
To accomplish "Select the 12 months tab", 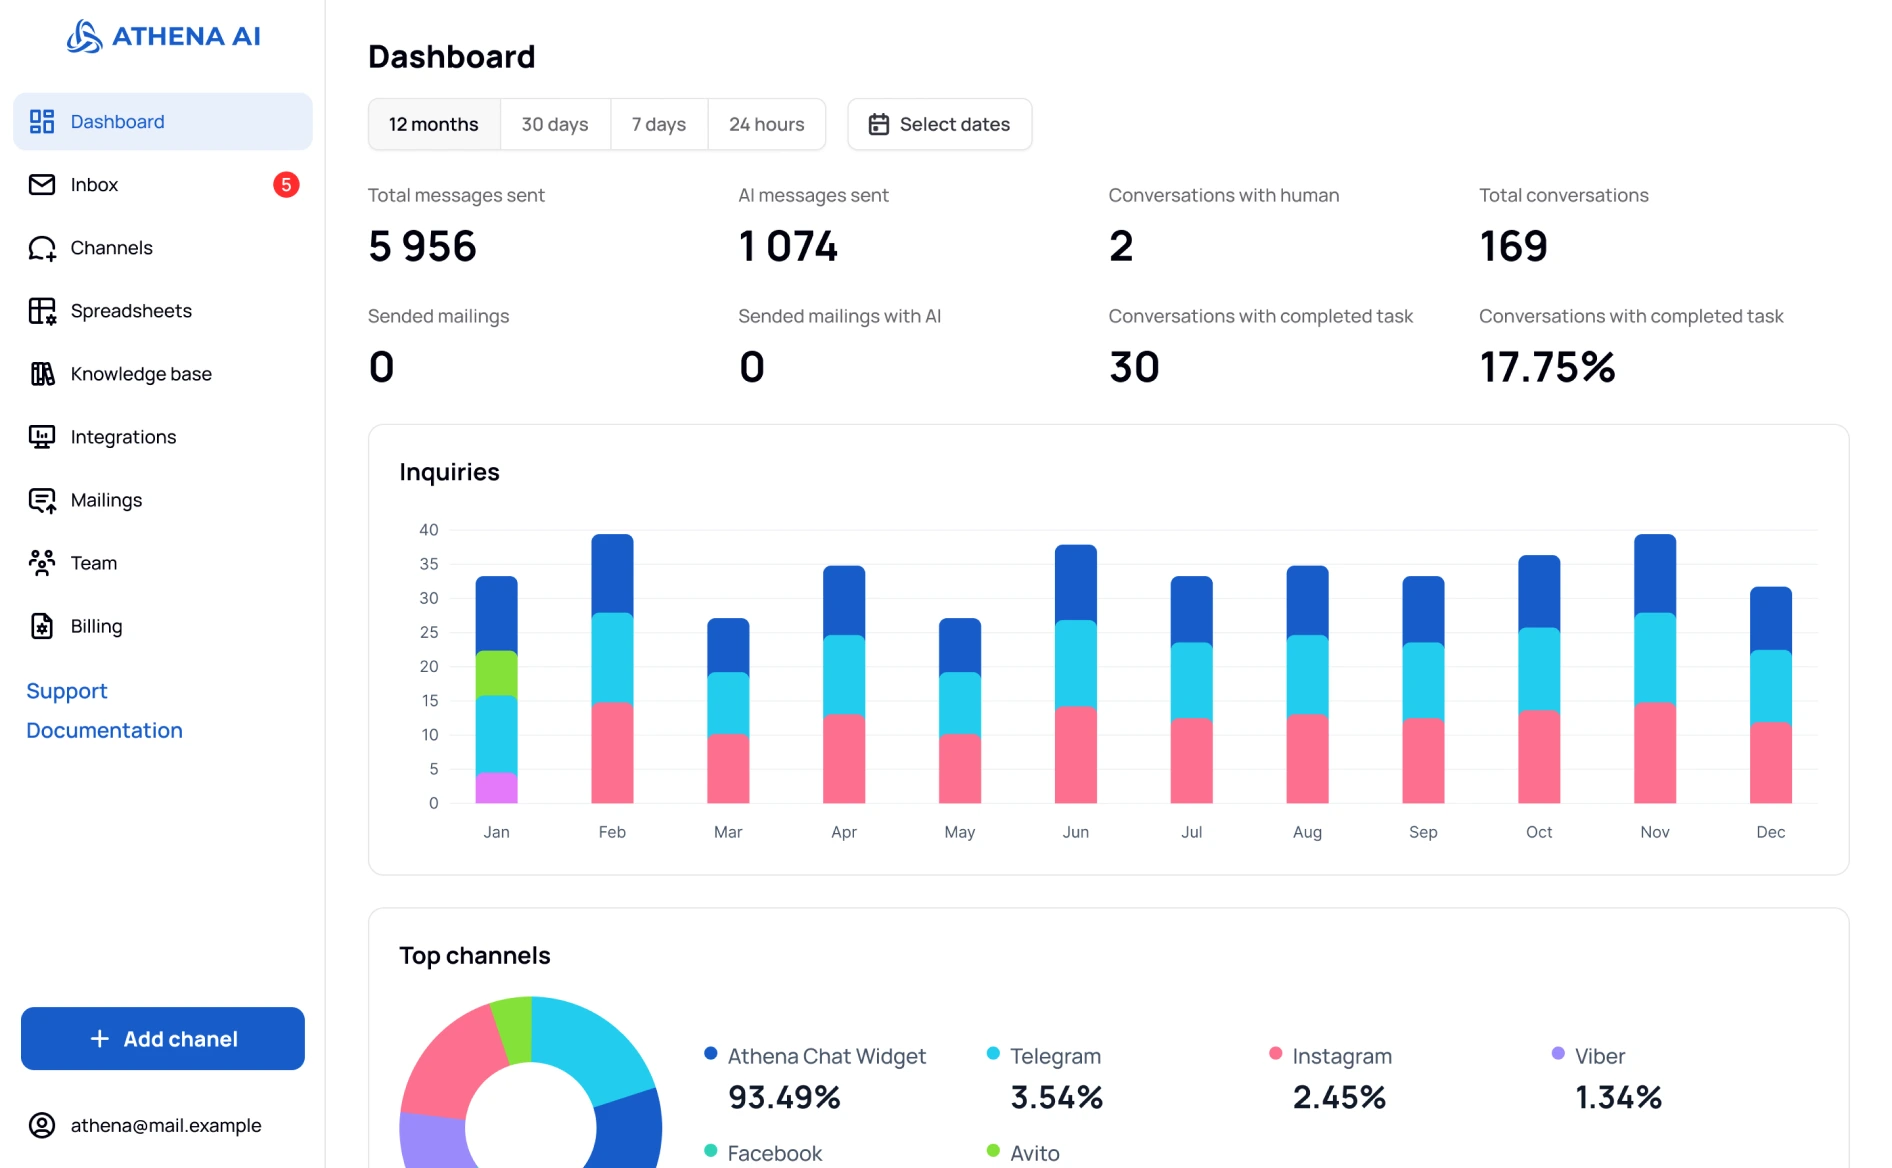I will [x=433, y=125].
